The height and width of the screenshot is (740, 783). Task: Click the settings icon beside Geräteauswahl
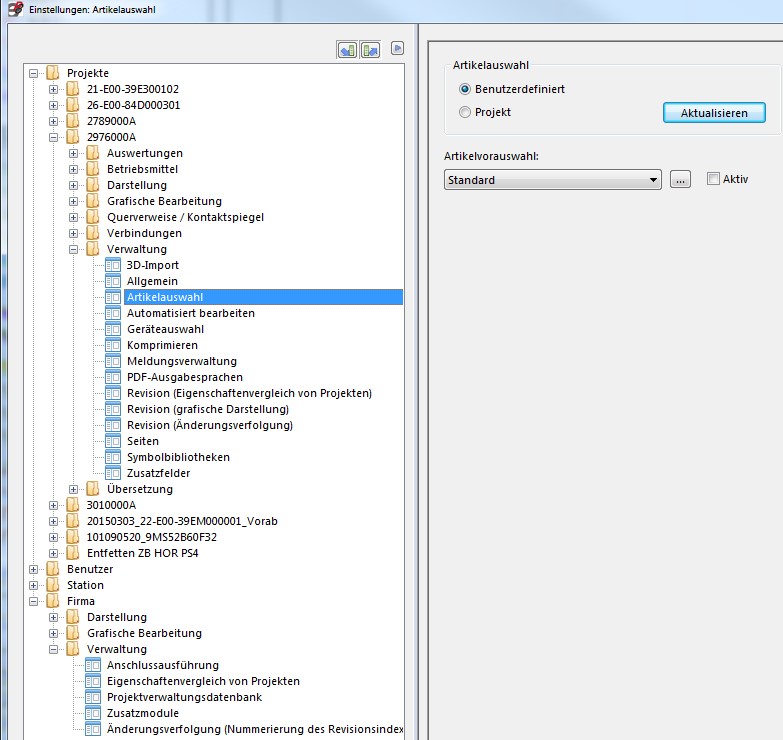click(x=113, y=329)
